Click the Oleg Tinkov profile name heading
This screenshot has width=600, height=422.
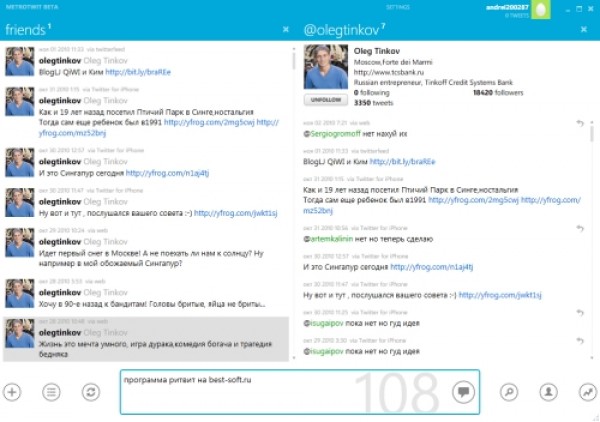coord(377,51)
